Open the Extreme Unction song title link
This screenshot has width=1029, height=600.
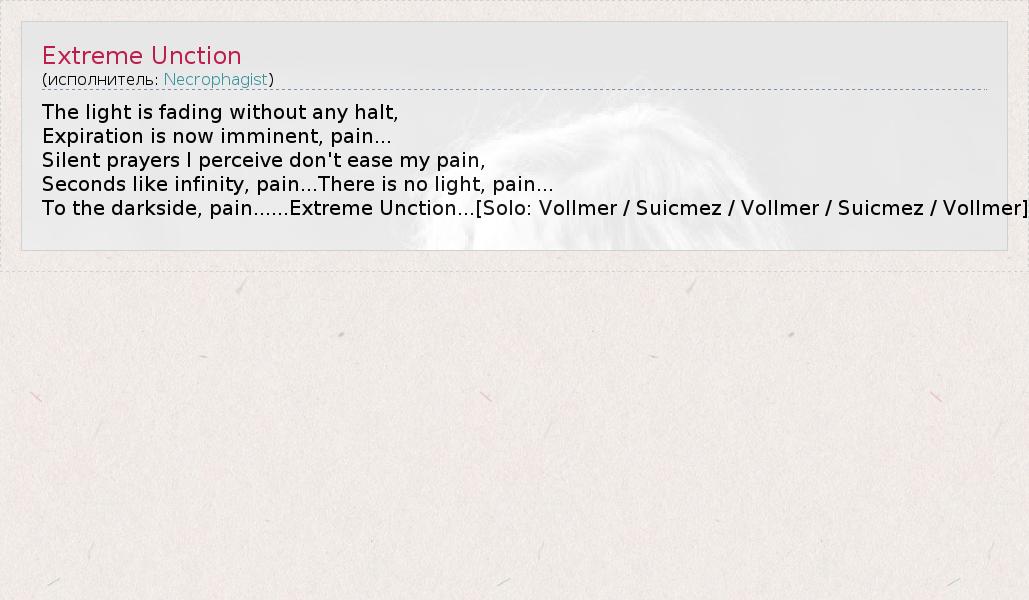tap(142, 56)
